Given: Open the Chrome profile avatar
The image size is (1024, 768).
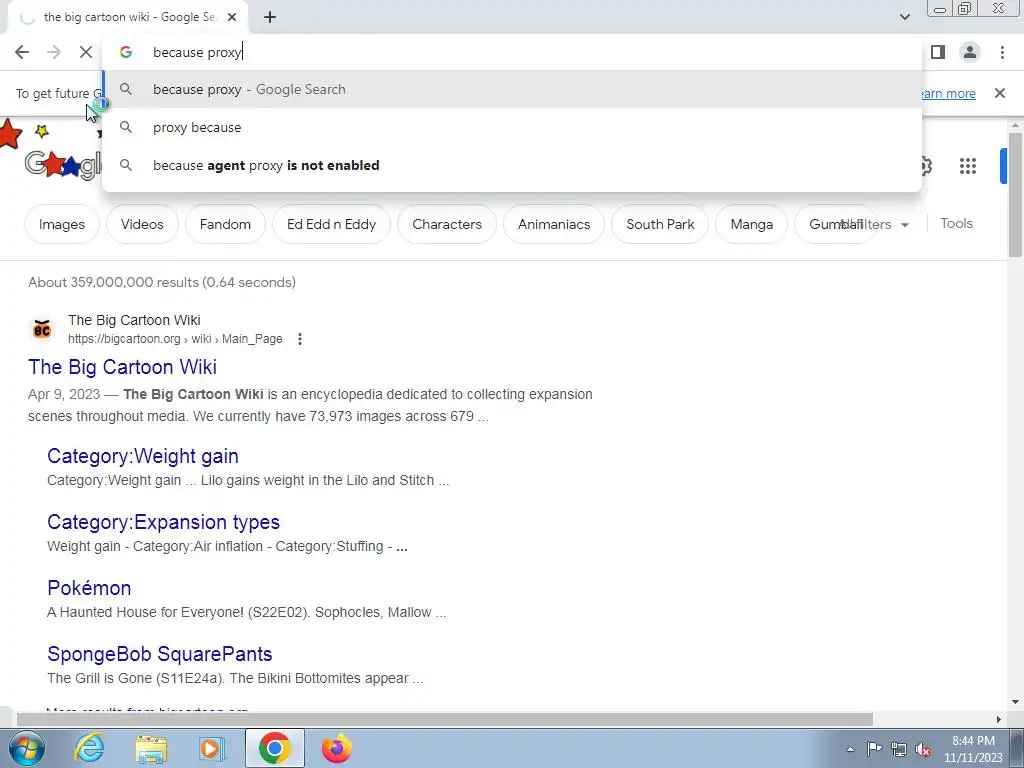Looking at the screenshot, I should coord(970,52).
